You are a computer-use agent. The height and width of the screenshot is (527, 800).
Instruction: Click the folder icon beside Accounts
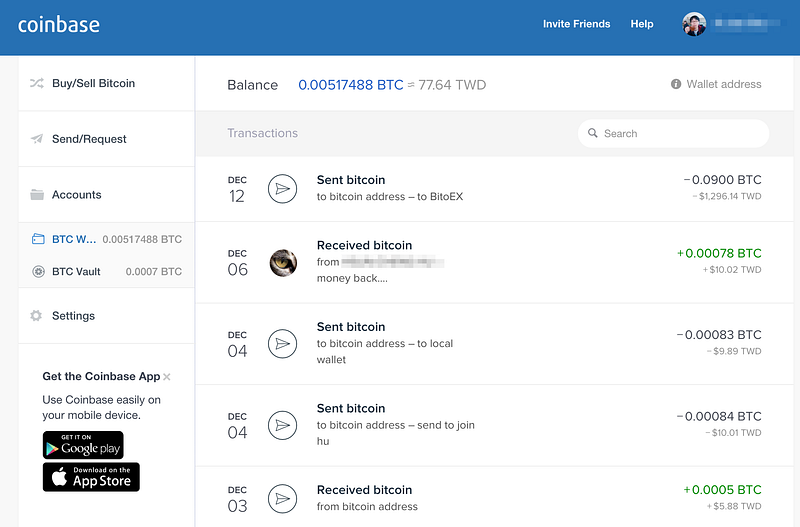(37, 195)
